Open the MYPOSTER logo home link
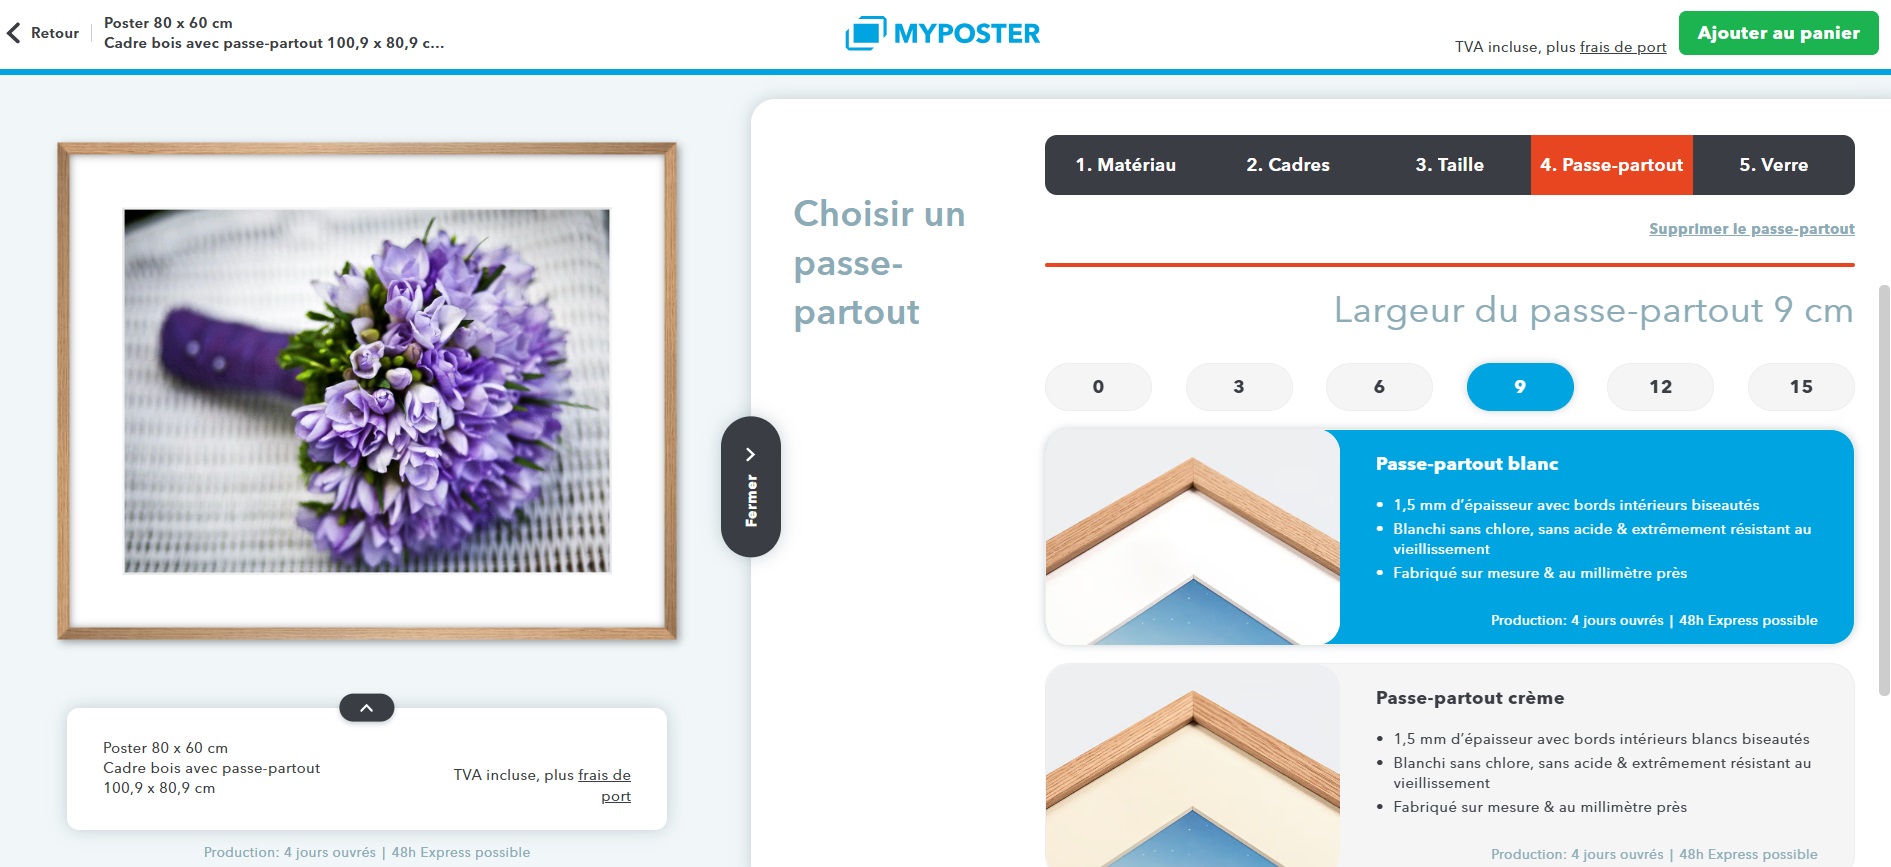This screenshot has width=1891, height=867. [x=943, y=33]
